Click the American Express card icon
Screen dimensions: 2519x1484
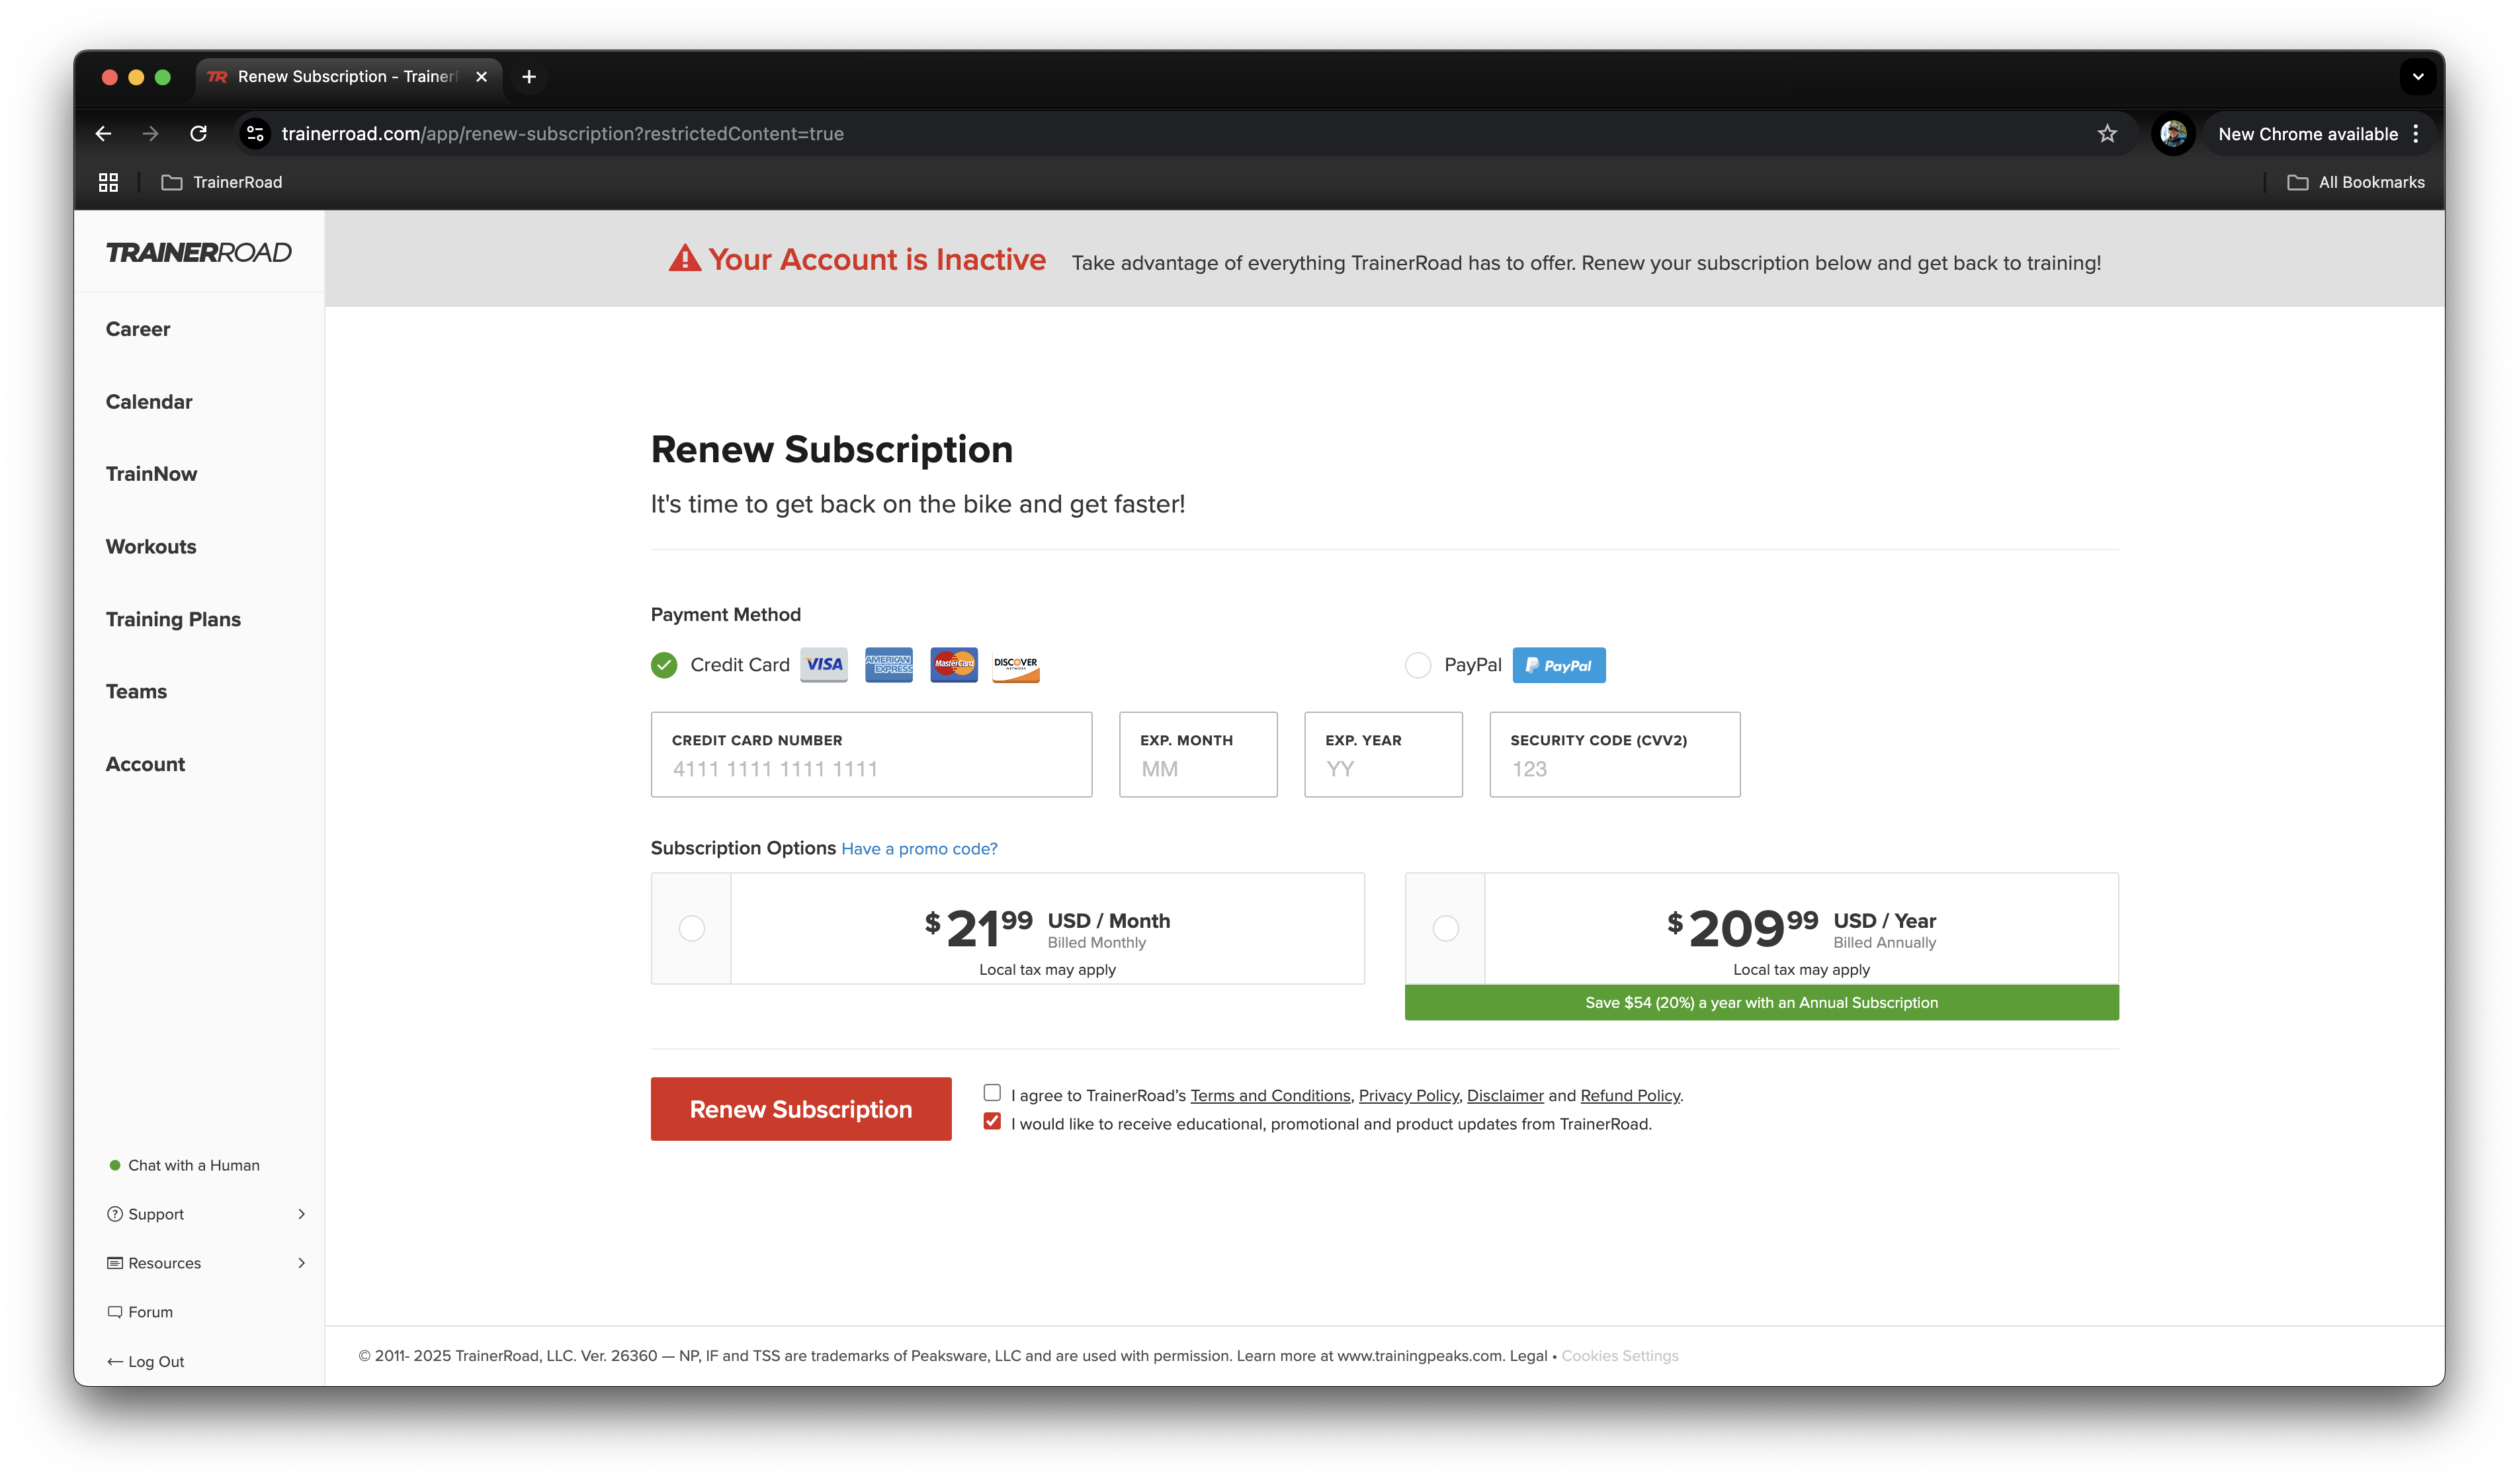coord(889,665)
